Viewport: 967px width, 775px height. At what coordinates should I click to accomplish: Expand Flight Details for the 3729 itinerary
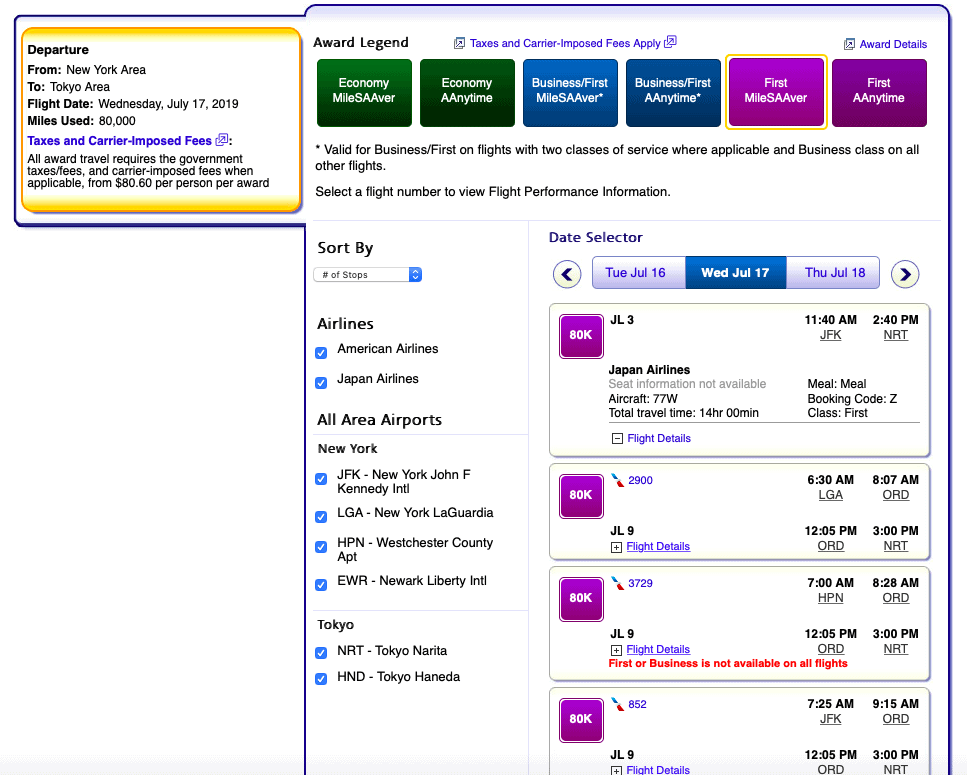(616, 650)
